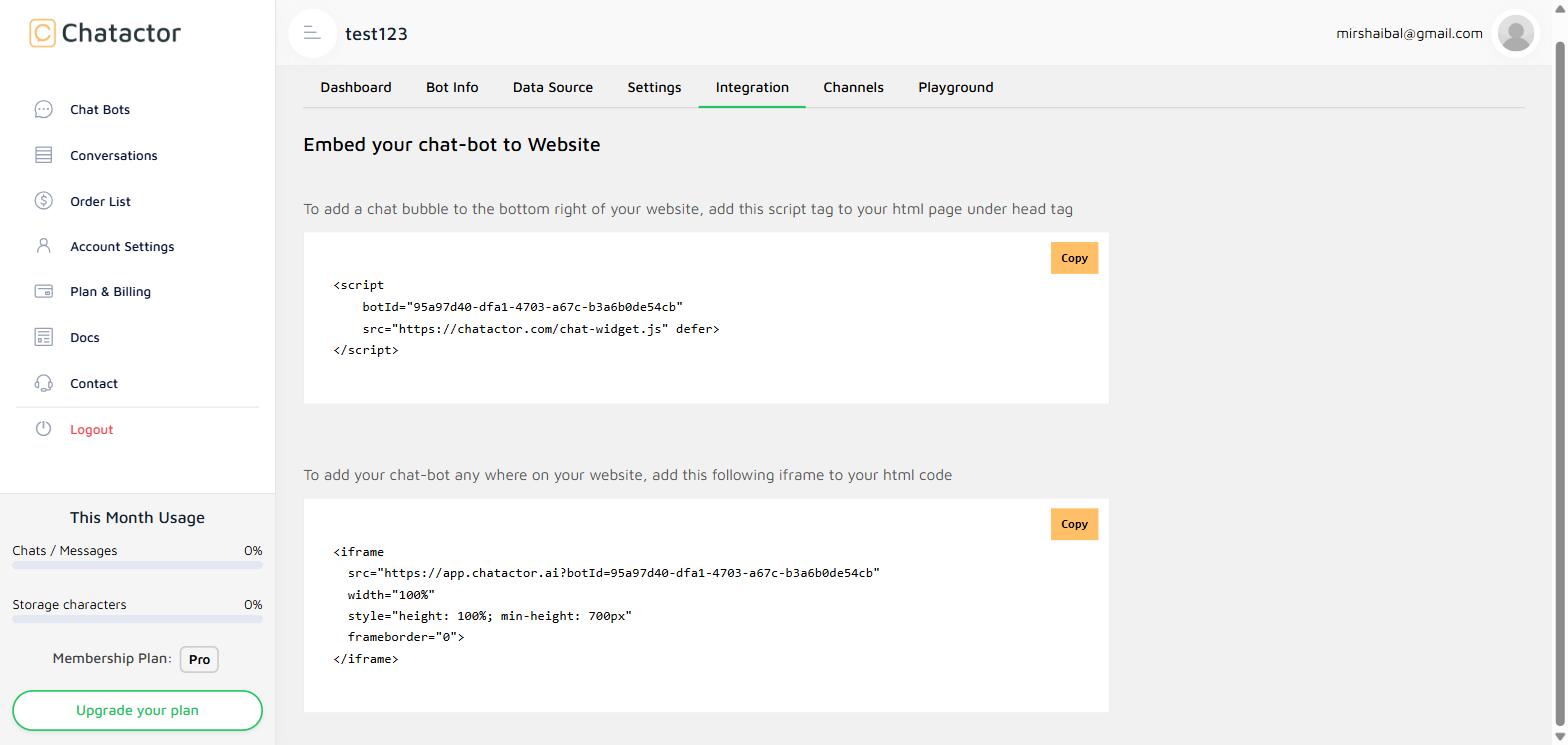Click the test123 bot name title
This screenshot has width=1568, height=745.
pos(376,34)
